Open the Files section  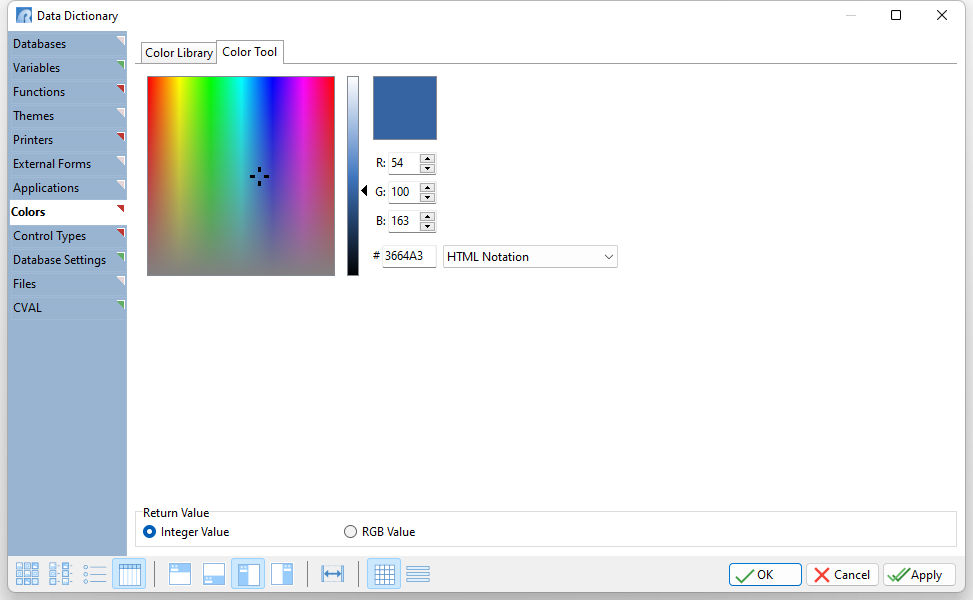(x=68, y=284)
